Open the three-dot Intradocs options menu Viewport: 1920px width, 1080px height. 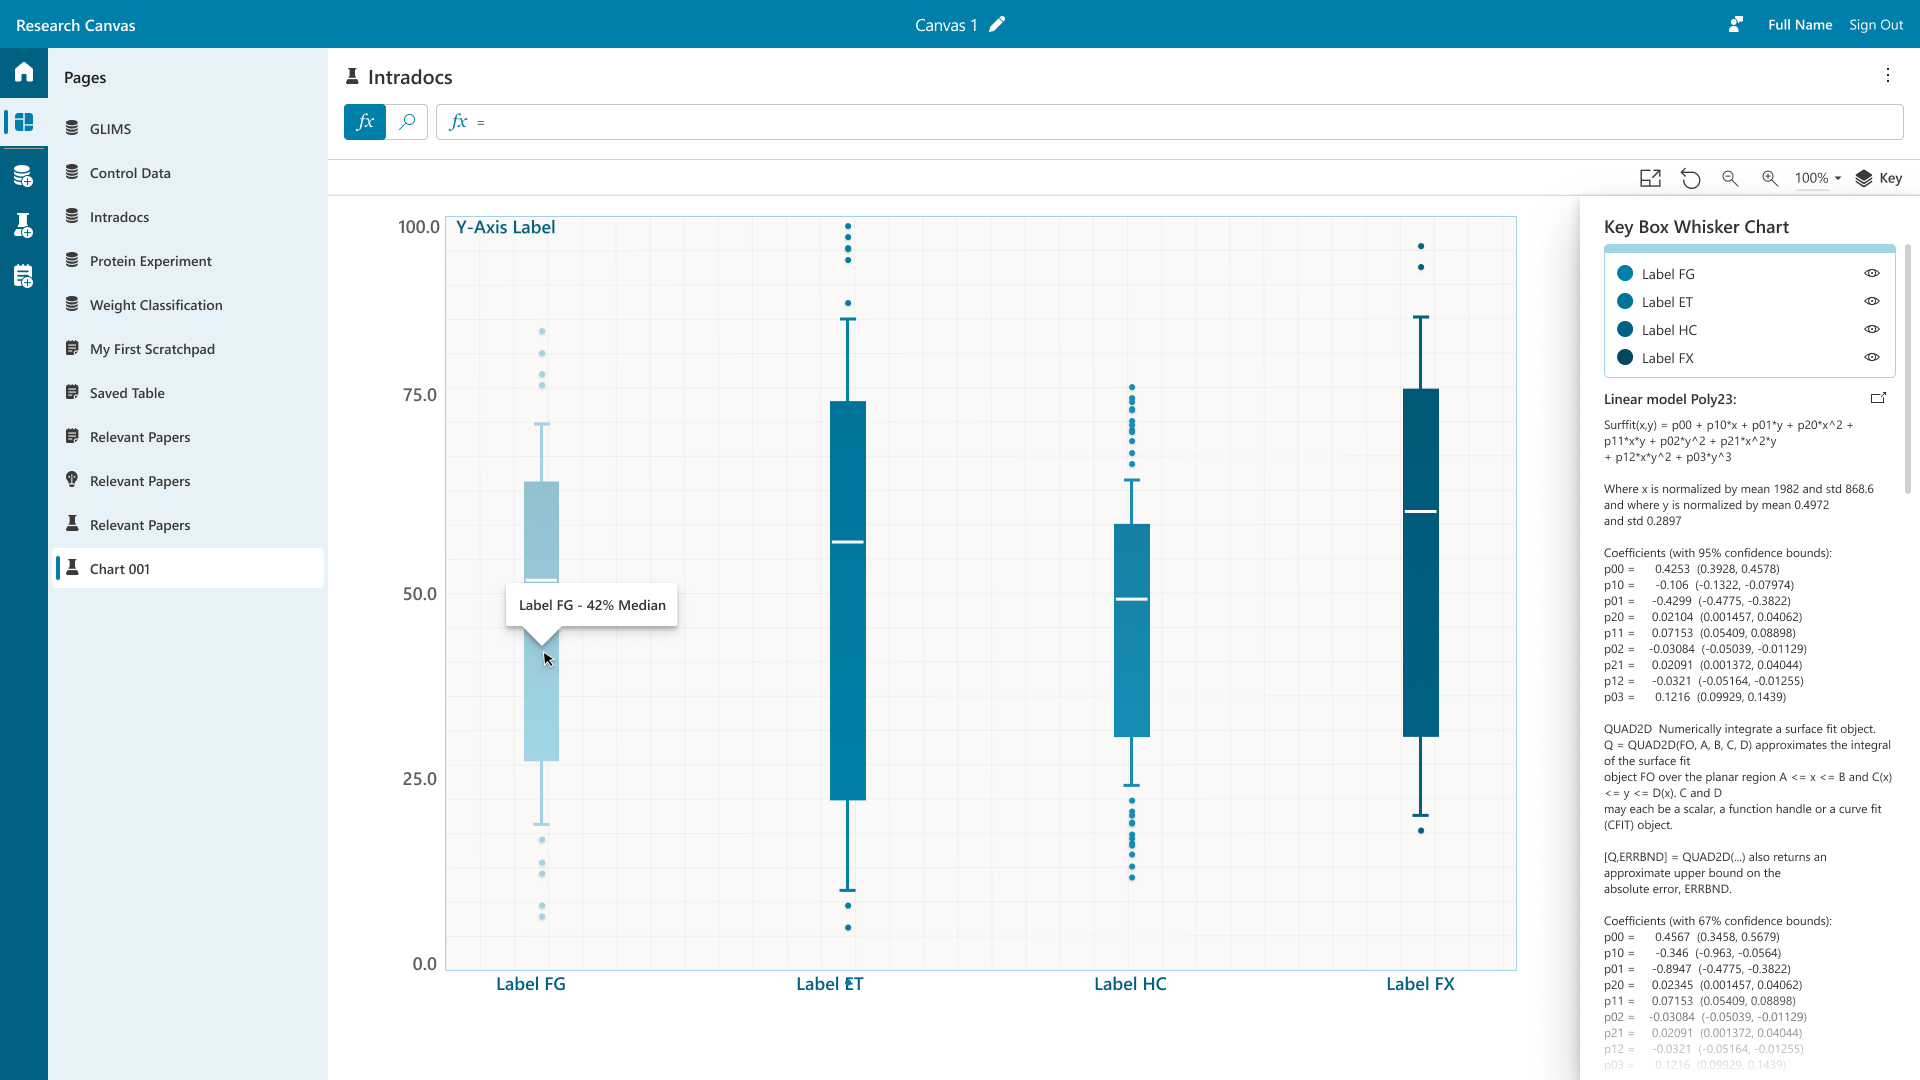coord(1887,76)
